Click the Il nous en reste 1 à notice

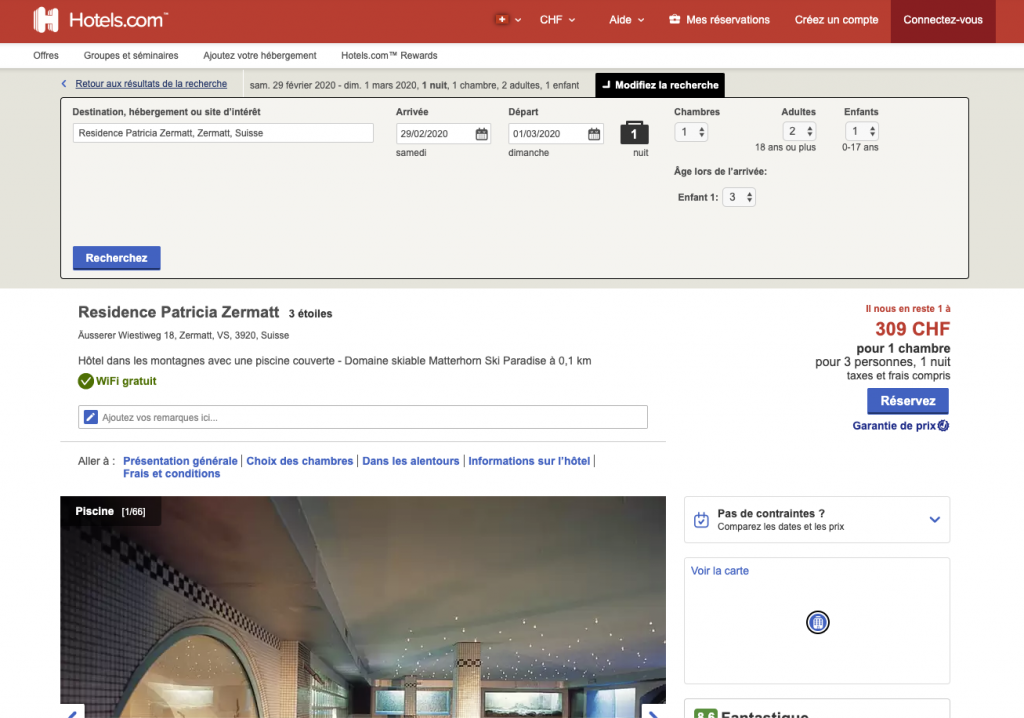click(908, 309)
